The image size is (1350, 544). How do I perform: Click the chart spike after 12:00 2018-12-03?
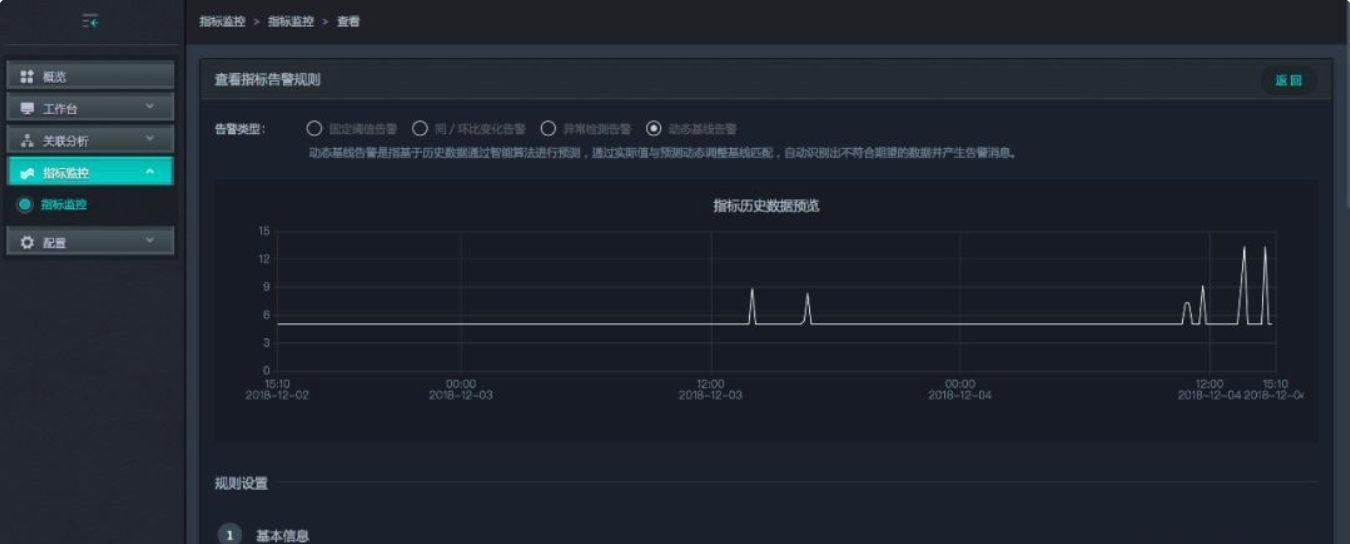pyautogui.click(x=752, y=306)
